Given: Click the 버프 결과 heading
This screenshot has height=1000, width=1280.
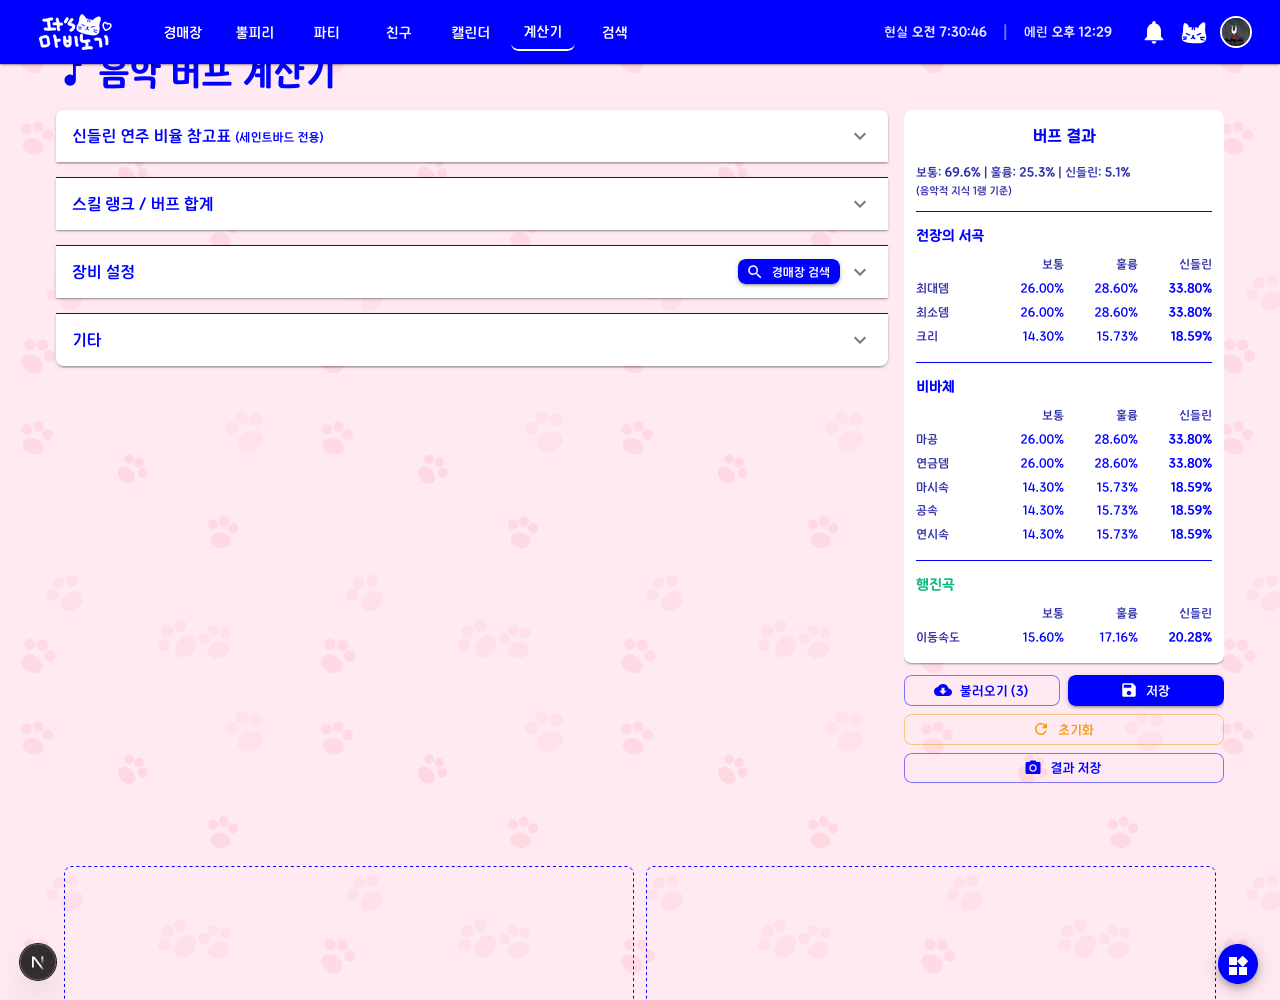Looking at the screenshot, I should (x=1064, y=136).
